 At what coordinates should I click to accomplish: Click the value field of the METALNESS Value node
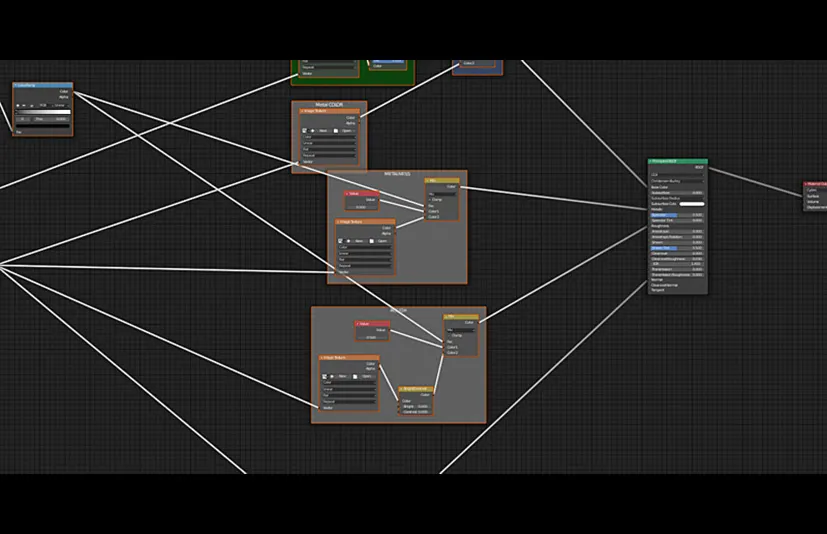pyautogui.click(x=361, y=207)
